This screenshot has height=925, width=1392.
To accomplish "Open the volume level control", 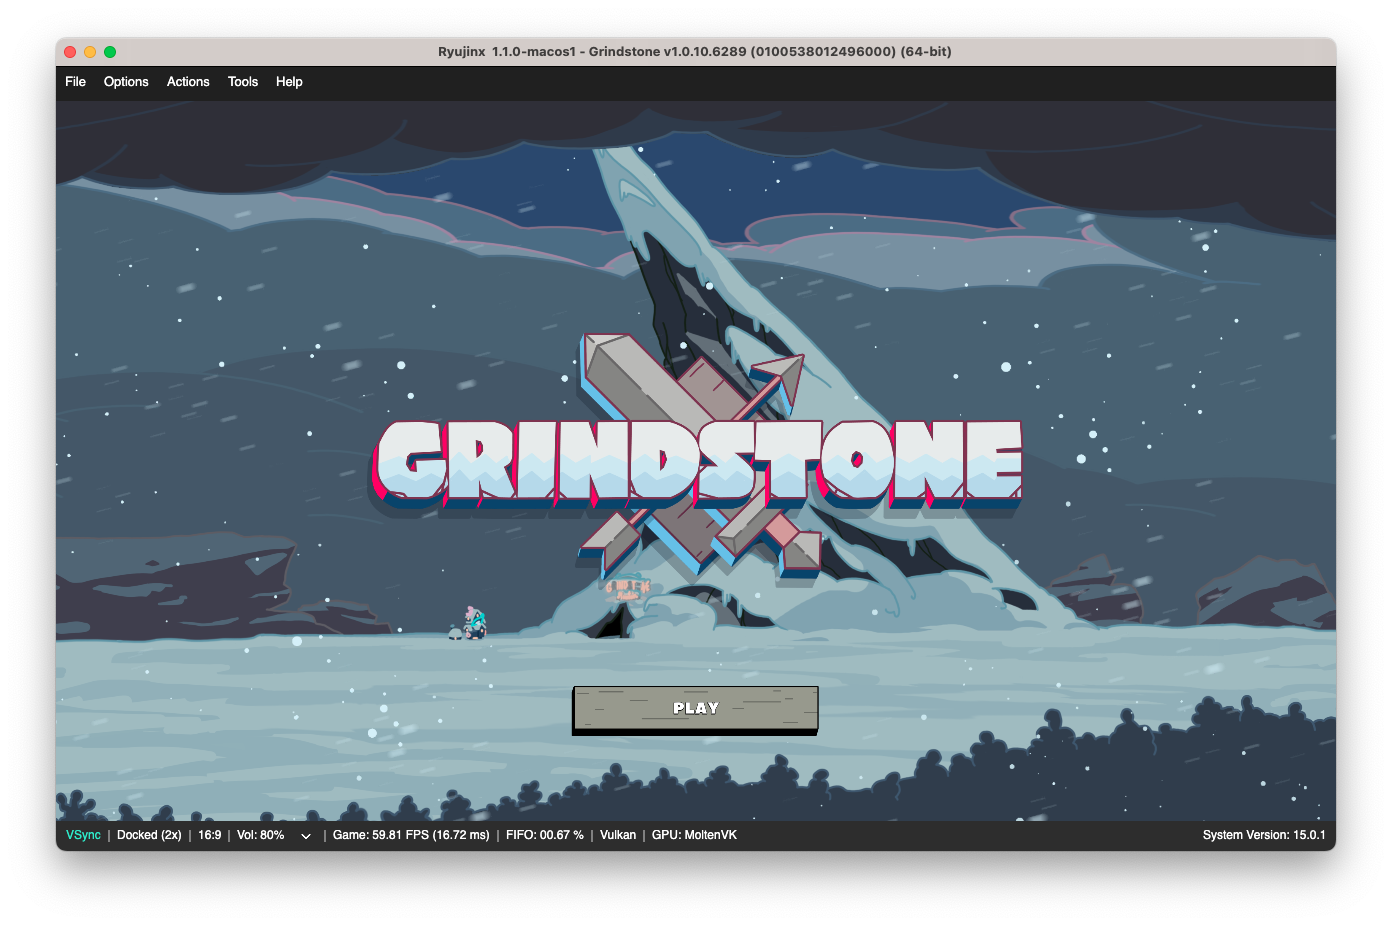I will tap(261, 834).
